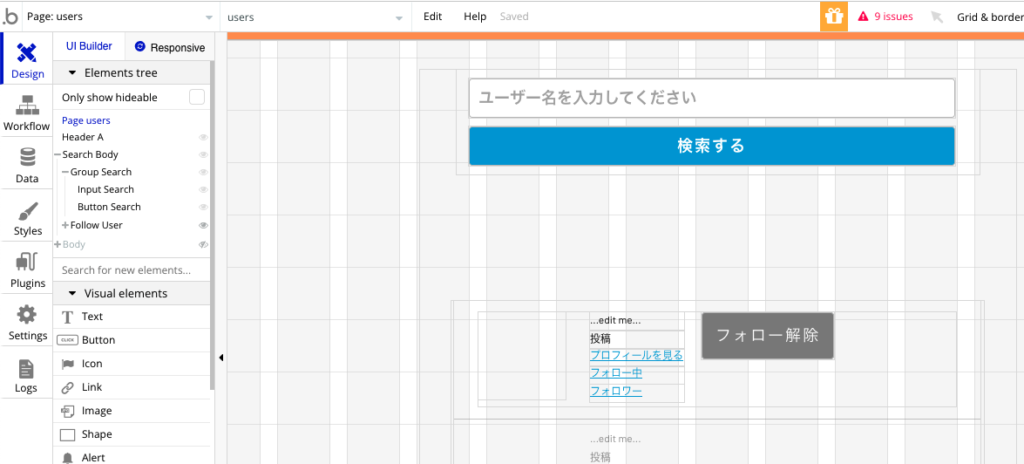Switch to the UI Builder tab

[89, 46]
